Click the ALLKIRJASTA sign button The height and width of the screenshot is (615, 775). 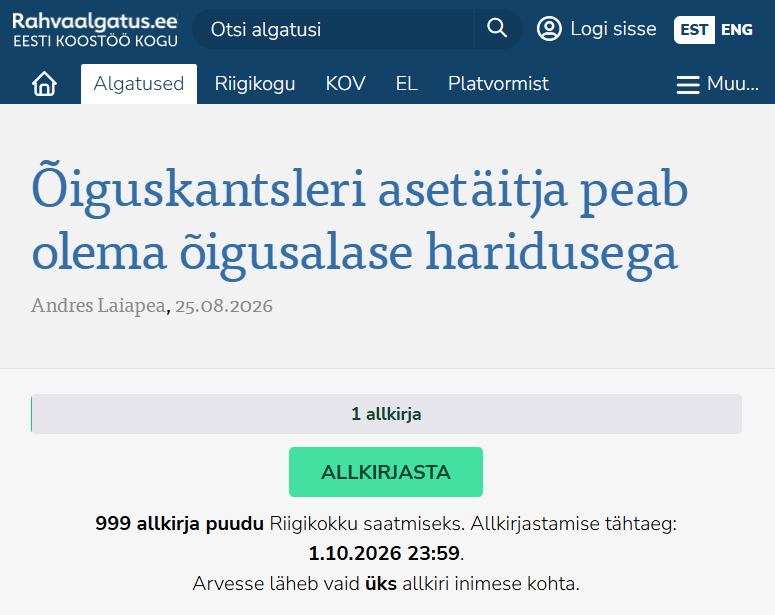click(x=386, y=472)
